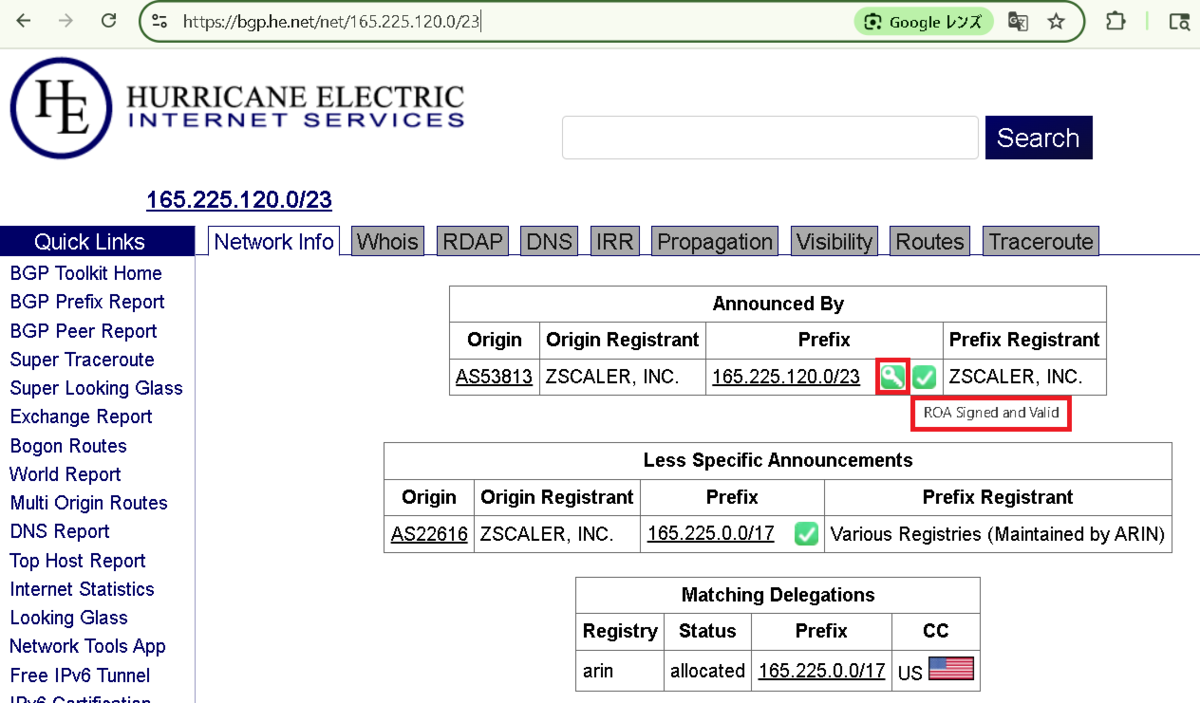Open the Traceroute tab
This screenshot has height=703, width=1200.
pos(1041,241)
